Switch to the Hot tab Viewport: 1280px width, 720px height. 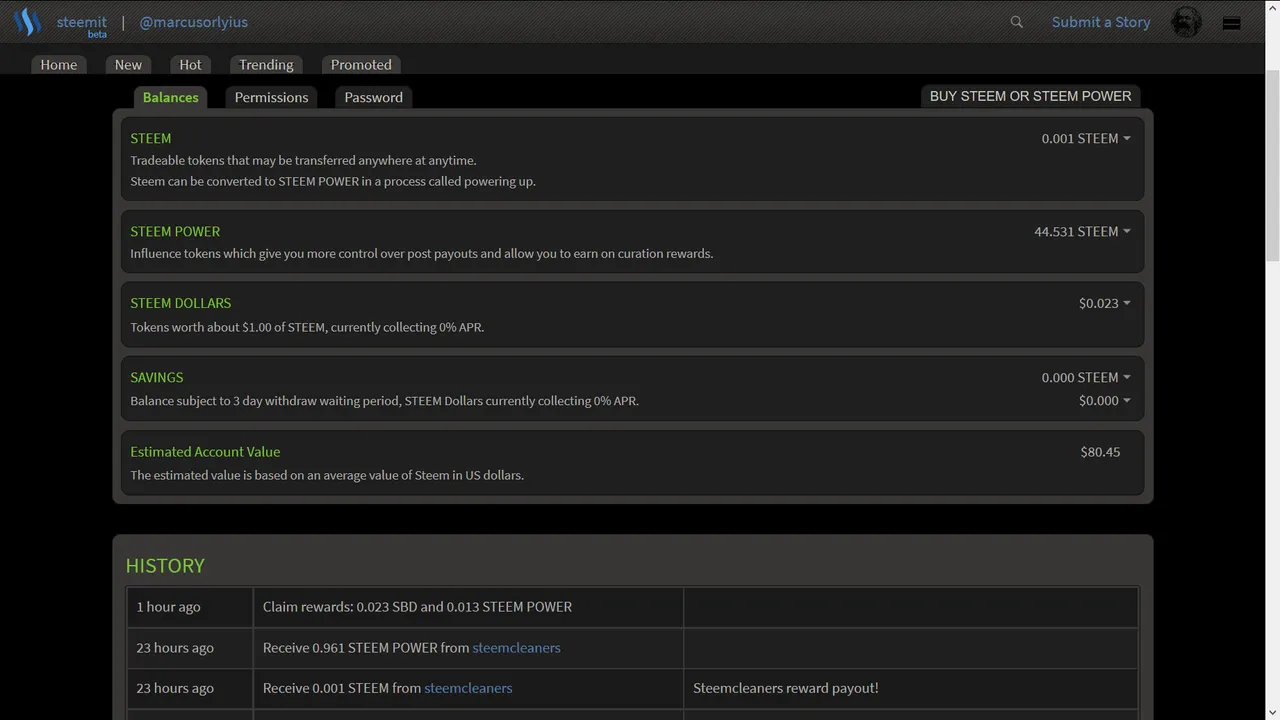coord(190,64)
